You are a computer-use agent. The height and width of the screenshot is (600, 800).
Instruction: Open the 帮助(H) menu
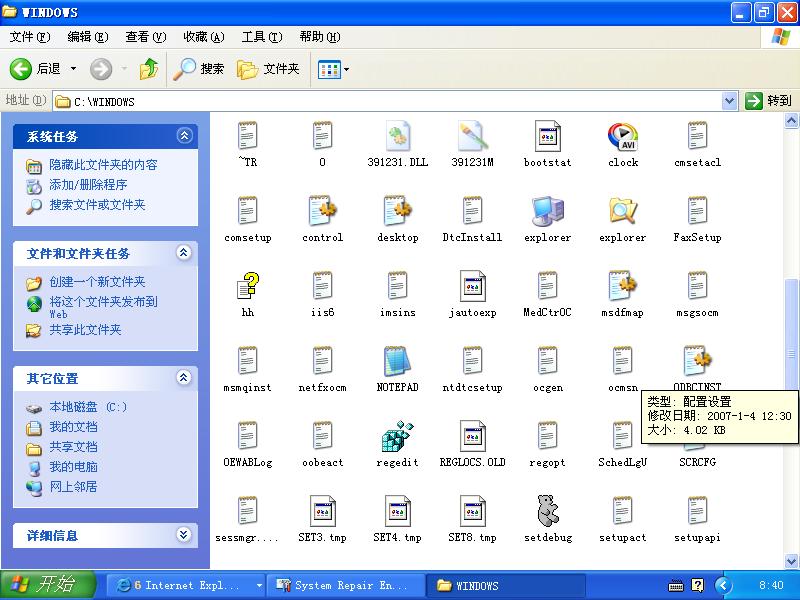click(320, 37)
